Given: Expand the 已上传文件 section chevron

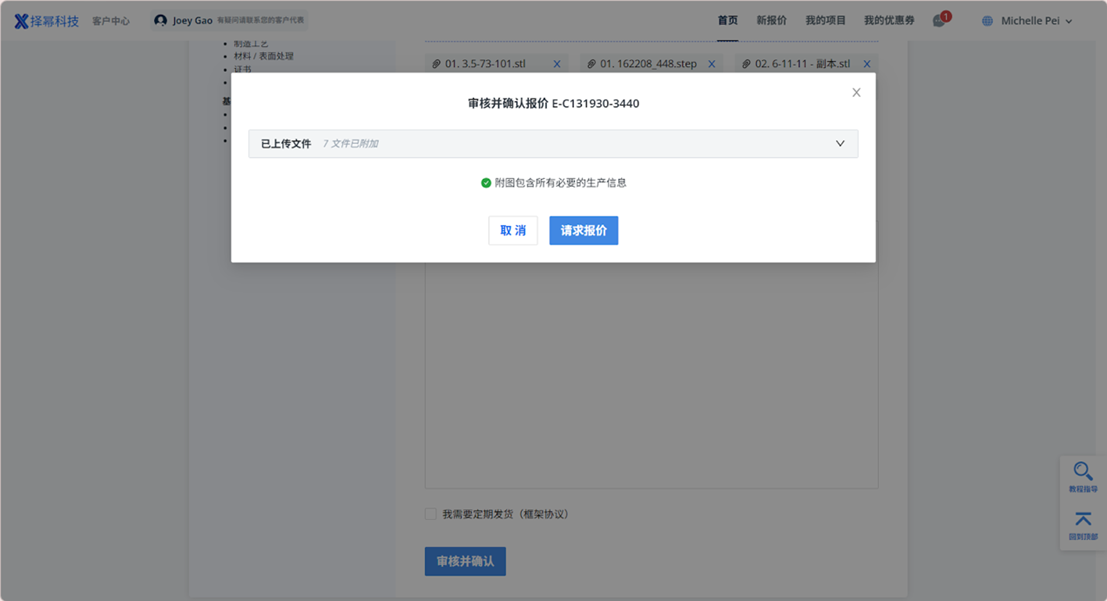Looking at the screenshot, I should click(x=840, y=144).
